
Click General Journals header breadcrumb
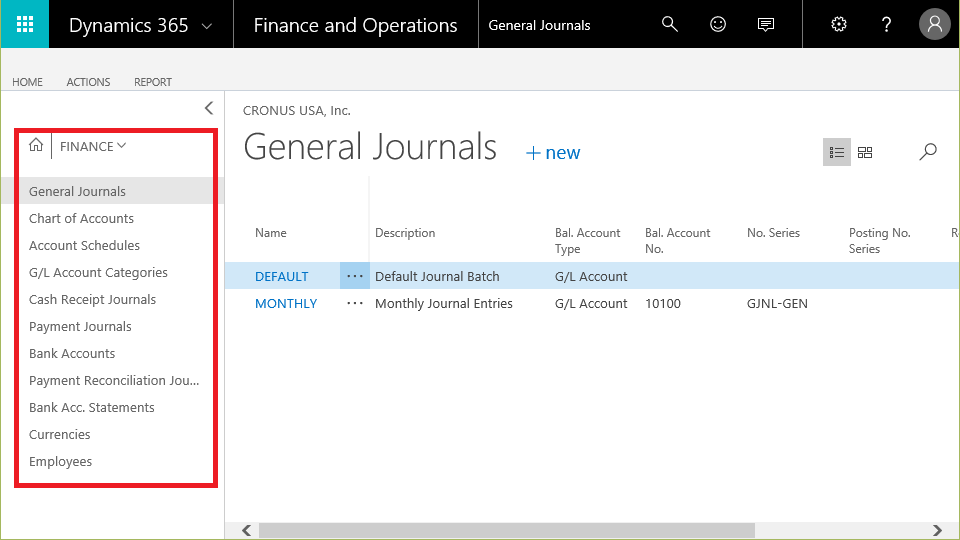(x=539, y=25)
